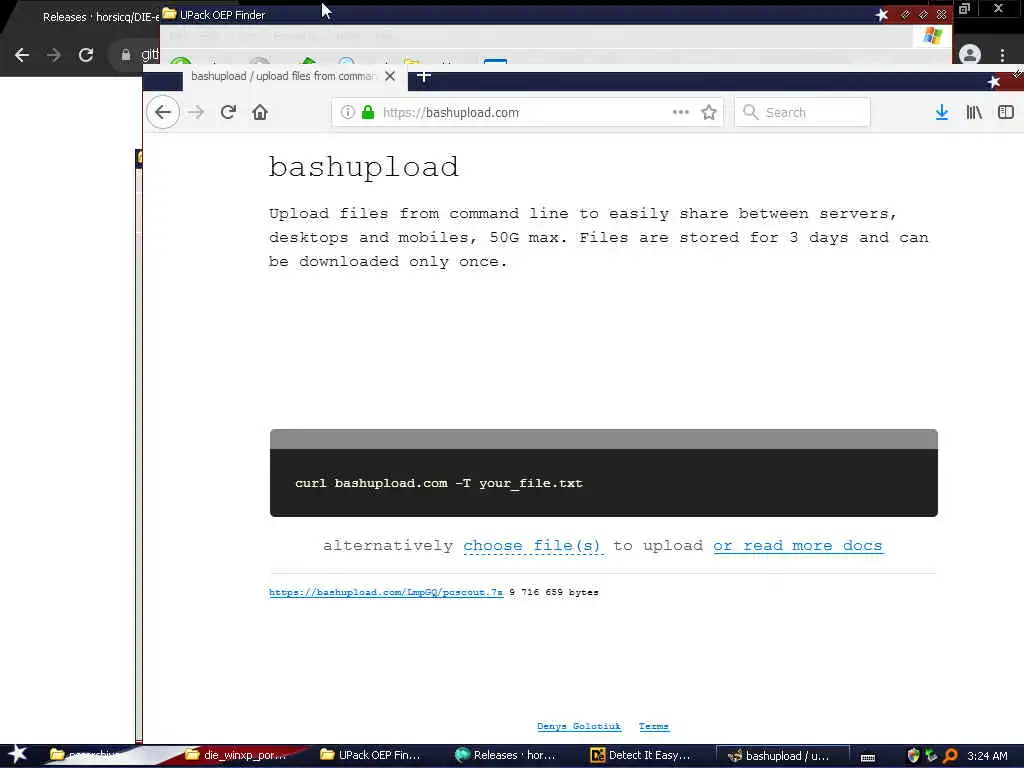Screen dimensions: 1024x768
Task: Click the keyboard icon in system tray
Action: click(x=868, y=758)
